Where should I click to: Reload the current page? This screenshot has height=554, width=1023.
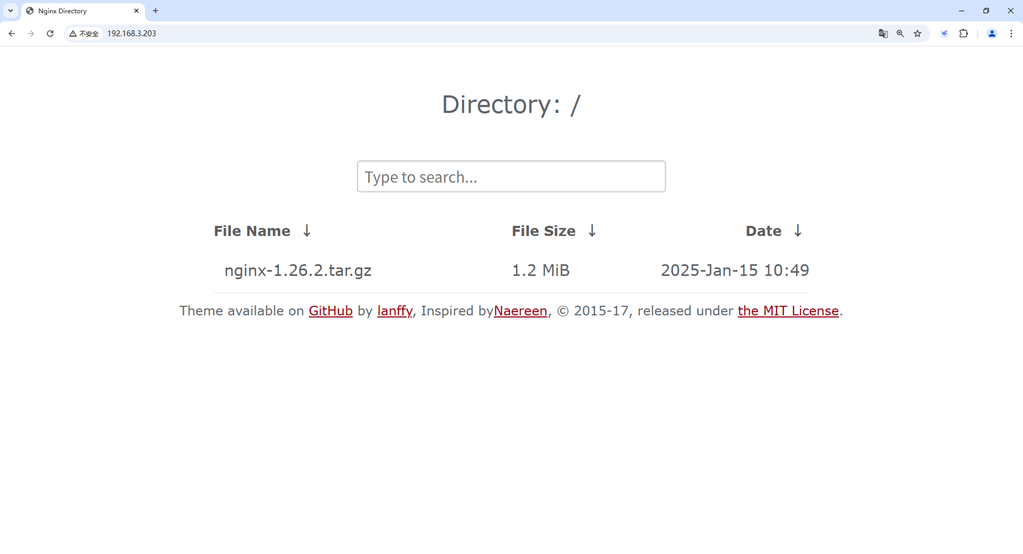[x=50, y=33]
